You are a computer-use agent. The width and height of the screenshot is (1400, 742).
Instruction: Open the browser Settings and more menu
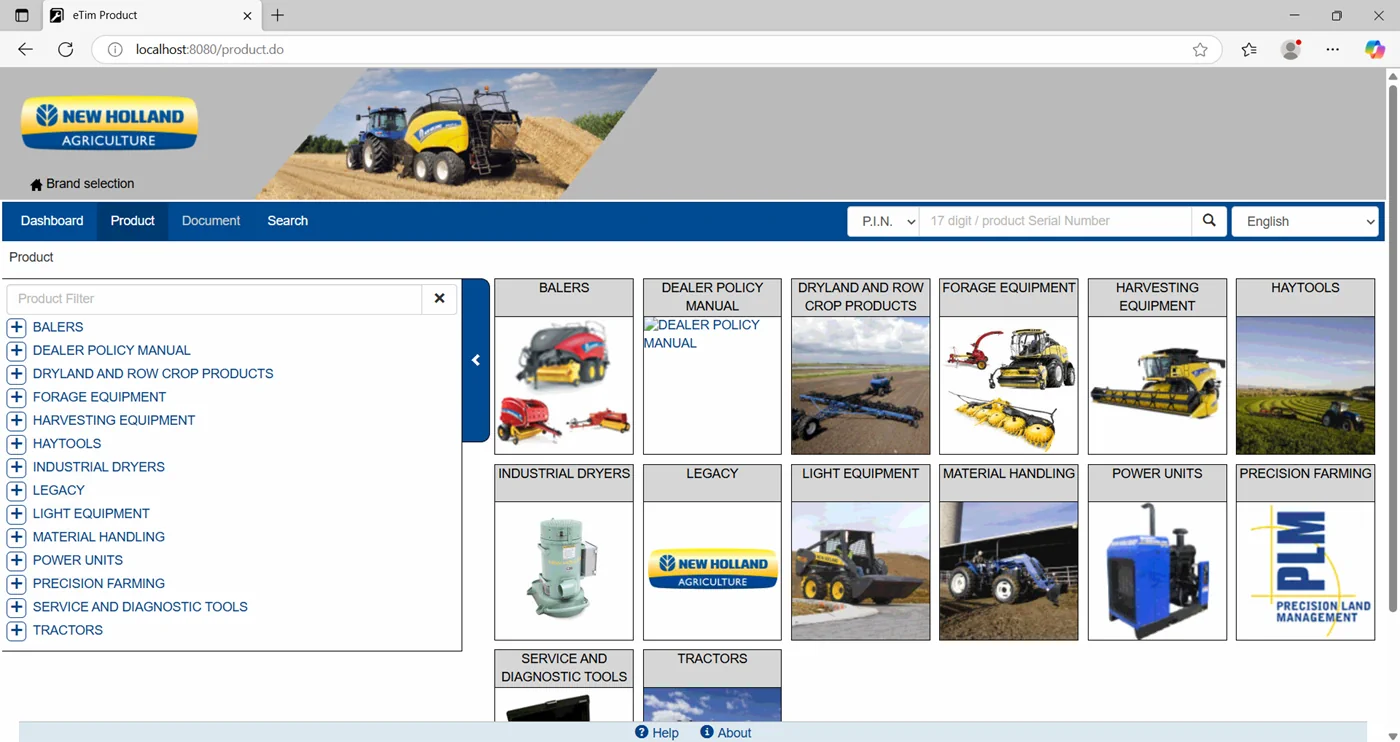(1333, 49)
